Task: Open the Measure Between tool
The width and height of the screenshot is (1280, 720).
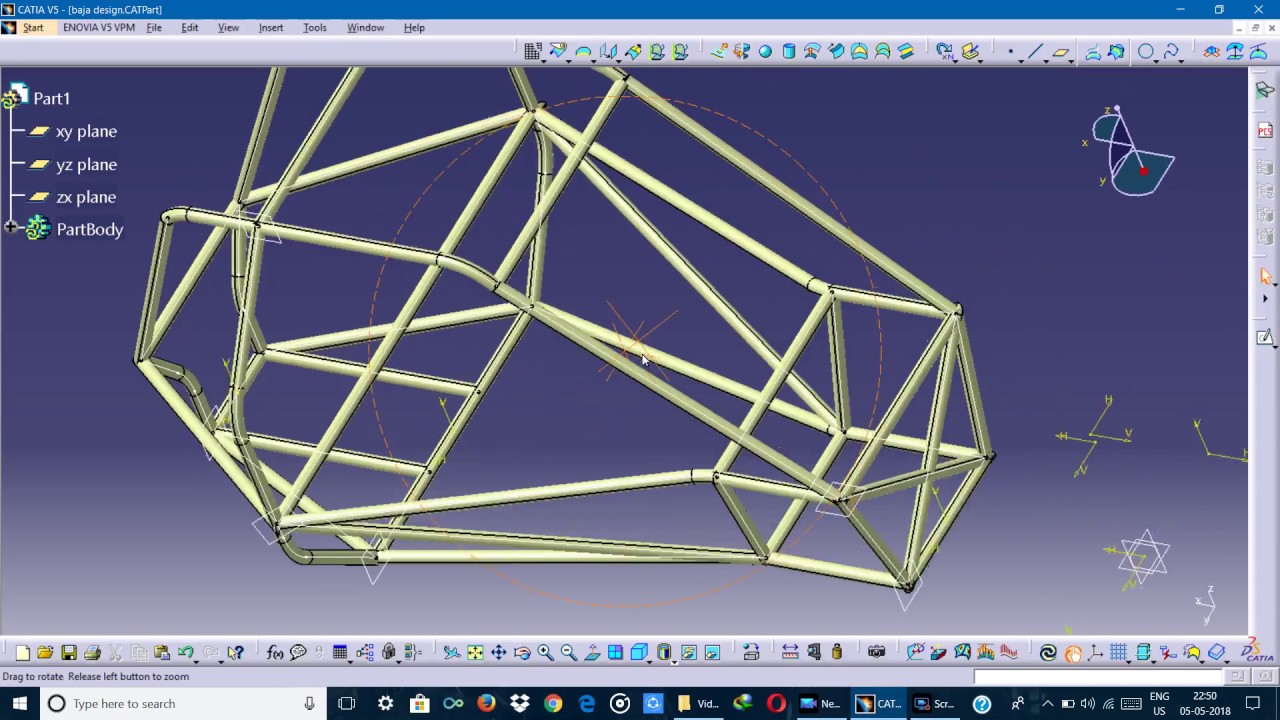Action: tap(790, 653)
